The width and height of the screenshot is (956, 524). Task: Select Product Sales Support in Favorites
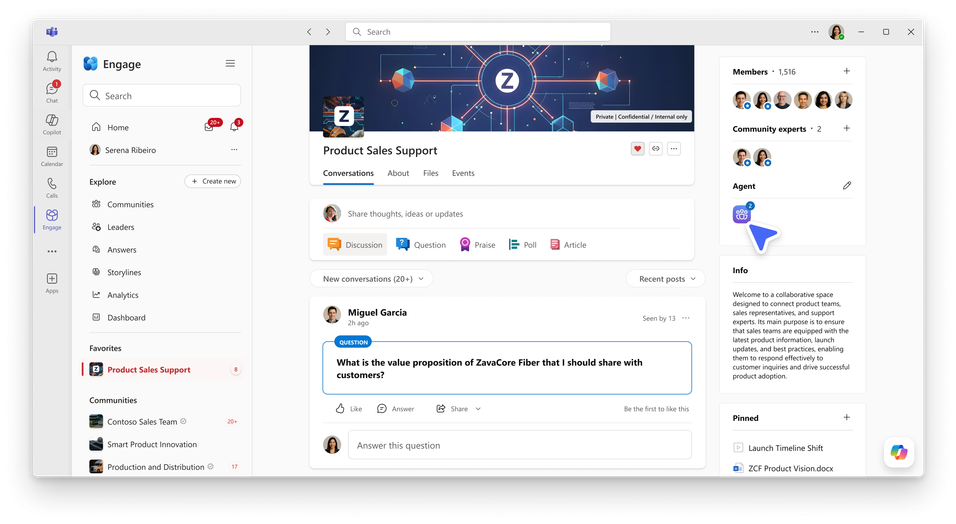click(x=162, y=370)
